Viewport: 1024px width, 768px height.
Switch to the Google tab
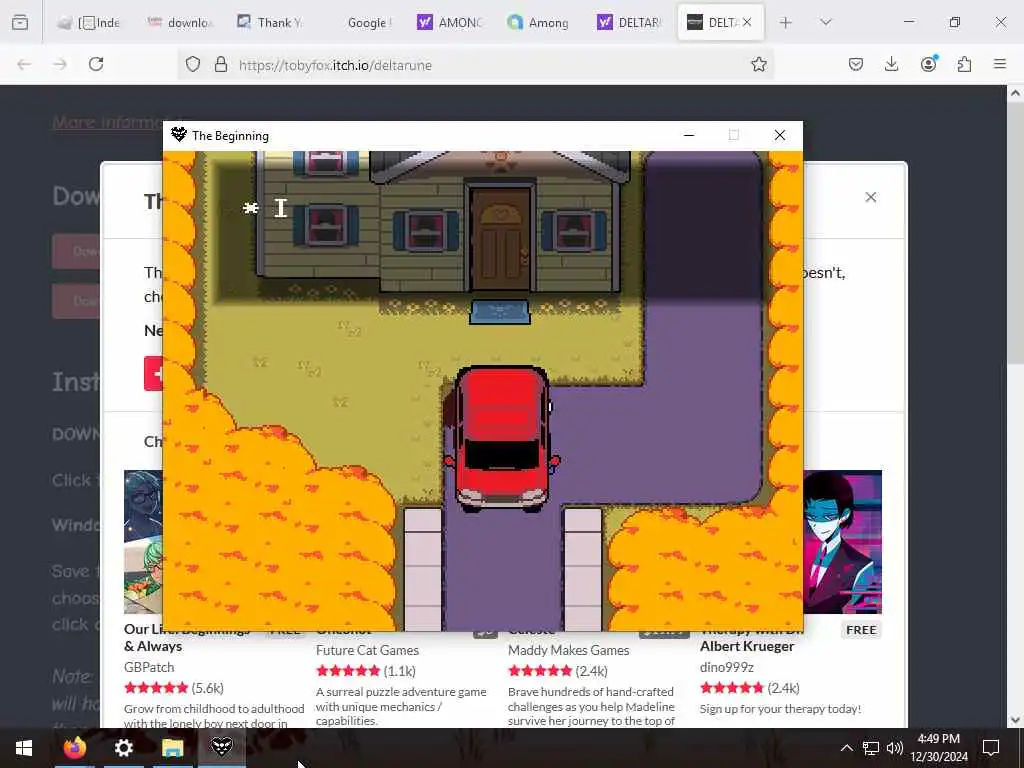pos(360,23)
